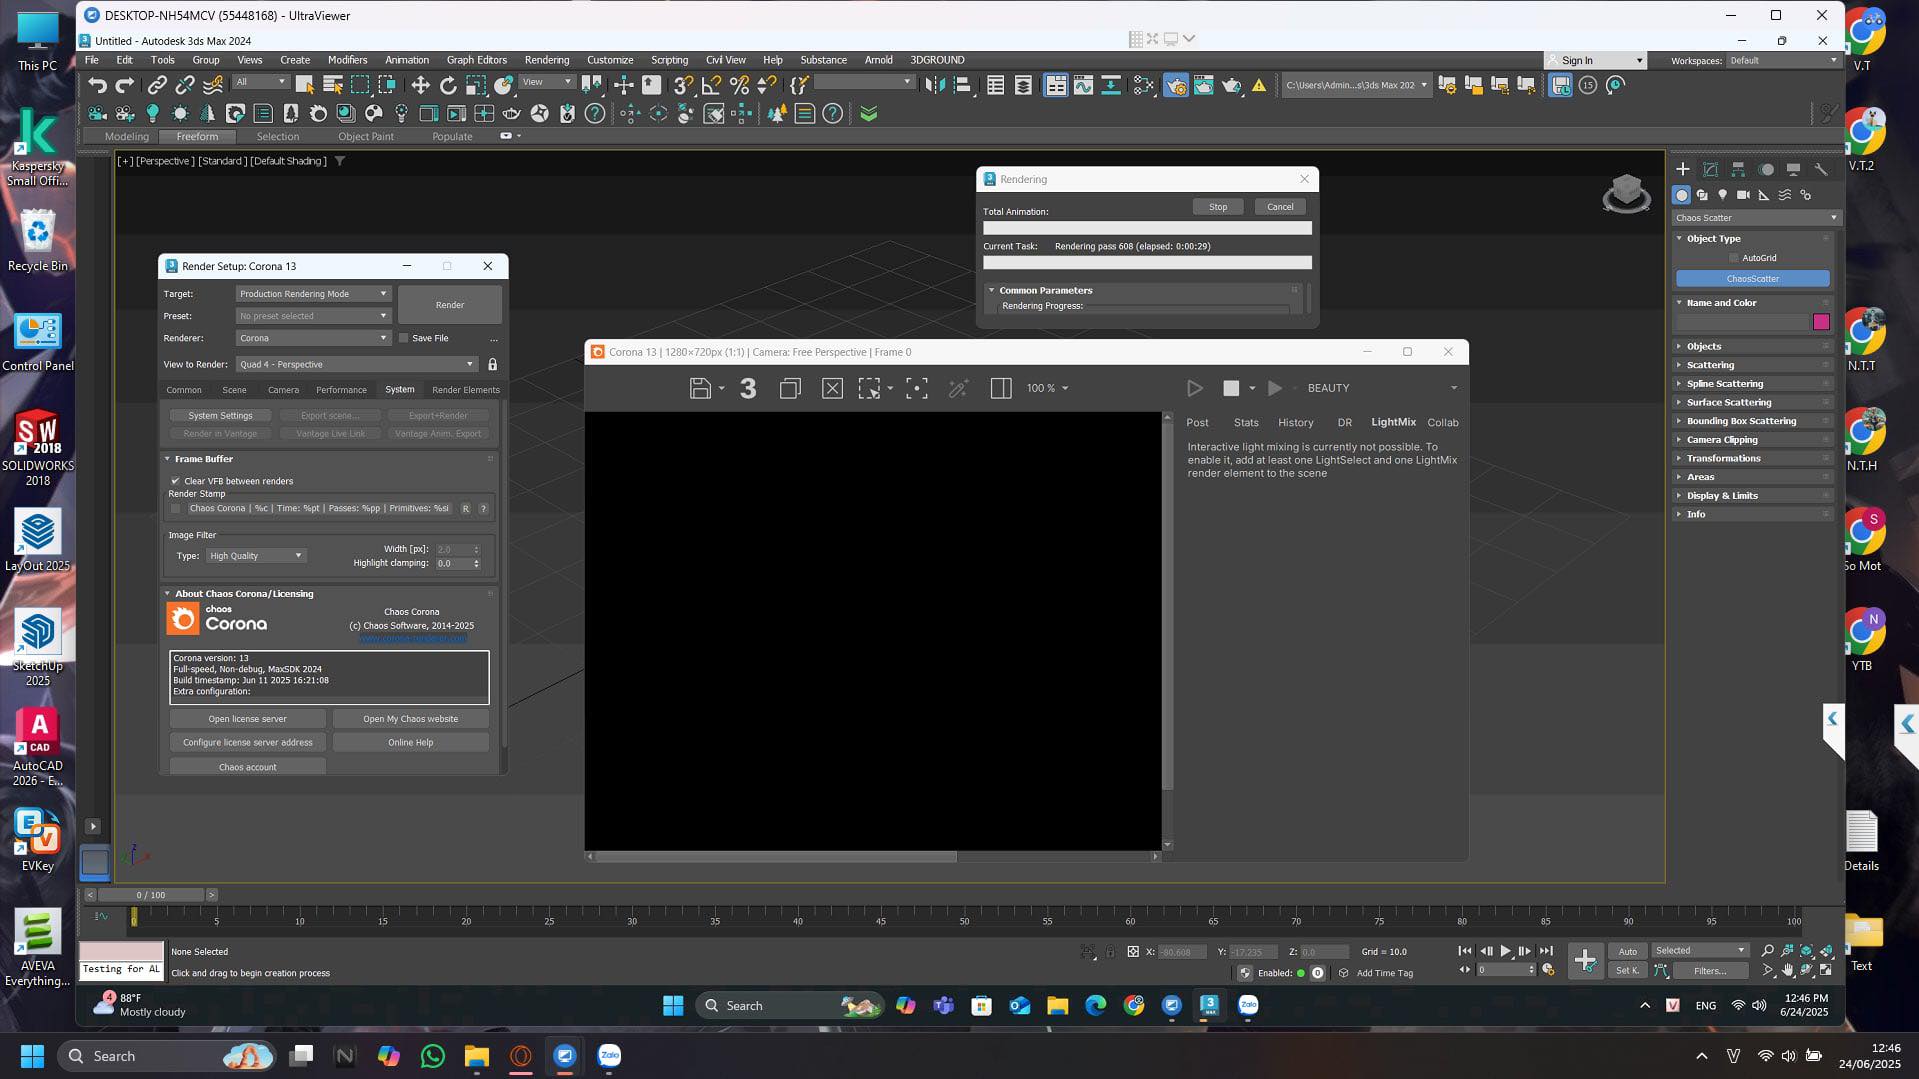The width and height of the screenshot is (1919, 1079).
Task: Toggle Clear VFB between renders checkbox
Action: click(176, 481)
